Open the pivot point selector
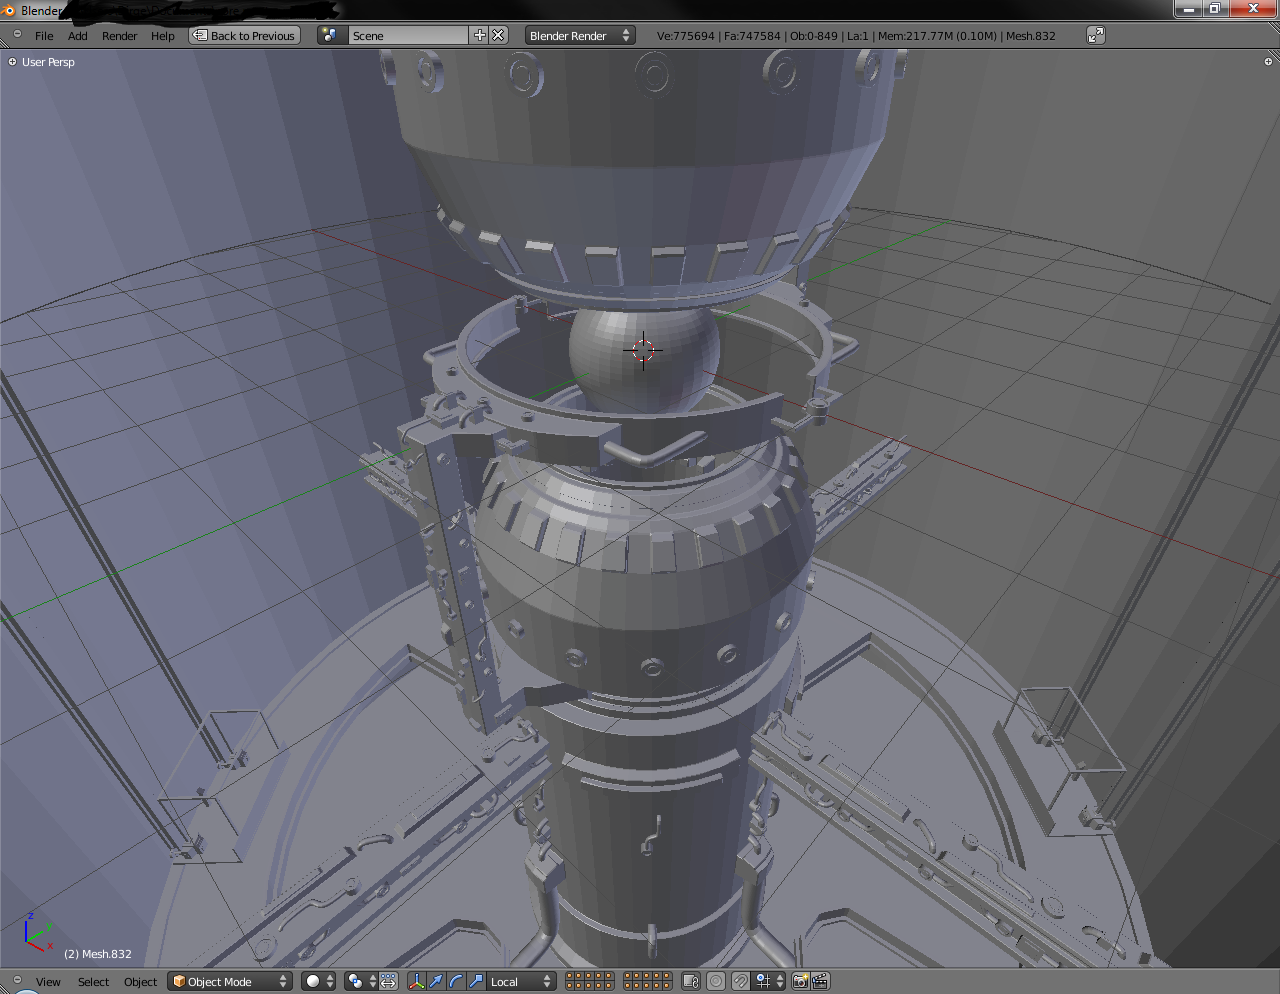This screenshot has height=994, width=1280. 362,981
